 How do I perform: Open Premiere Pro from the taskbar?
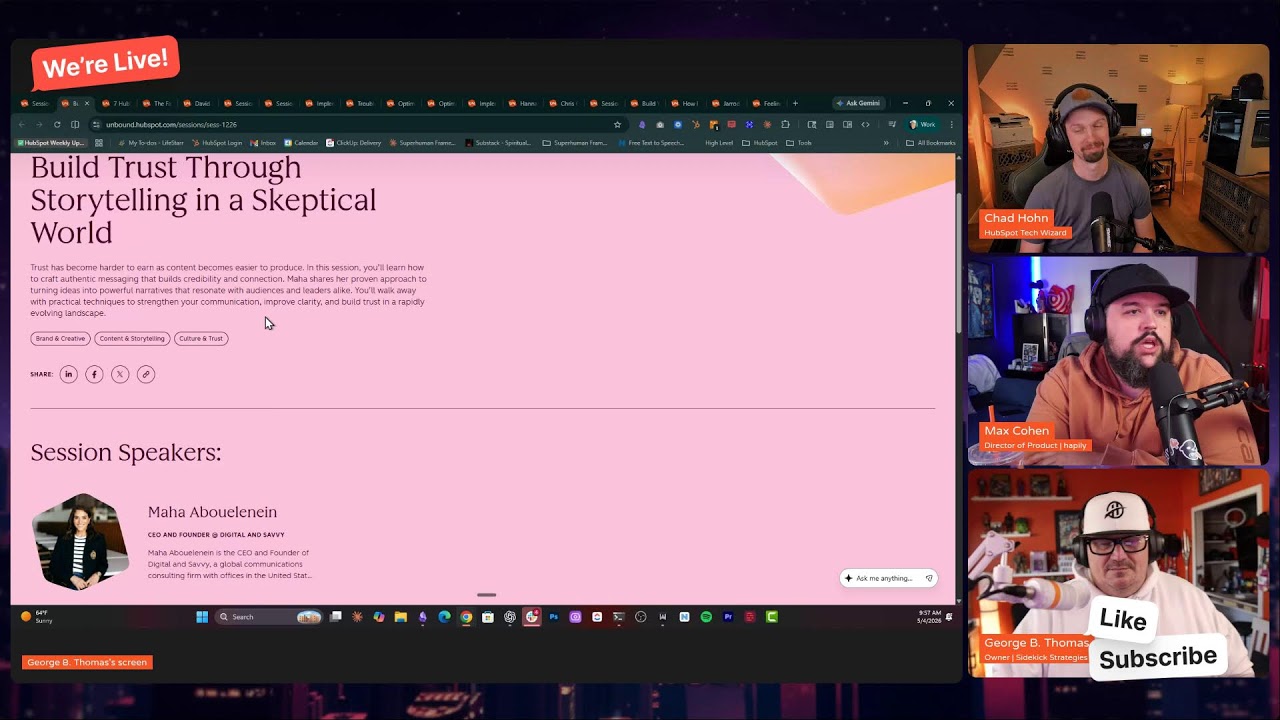[728, 617]
